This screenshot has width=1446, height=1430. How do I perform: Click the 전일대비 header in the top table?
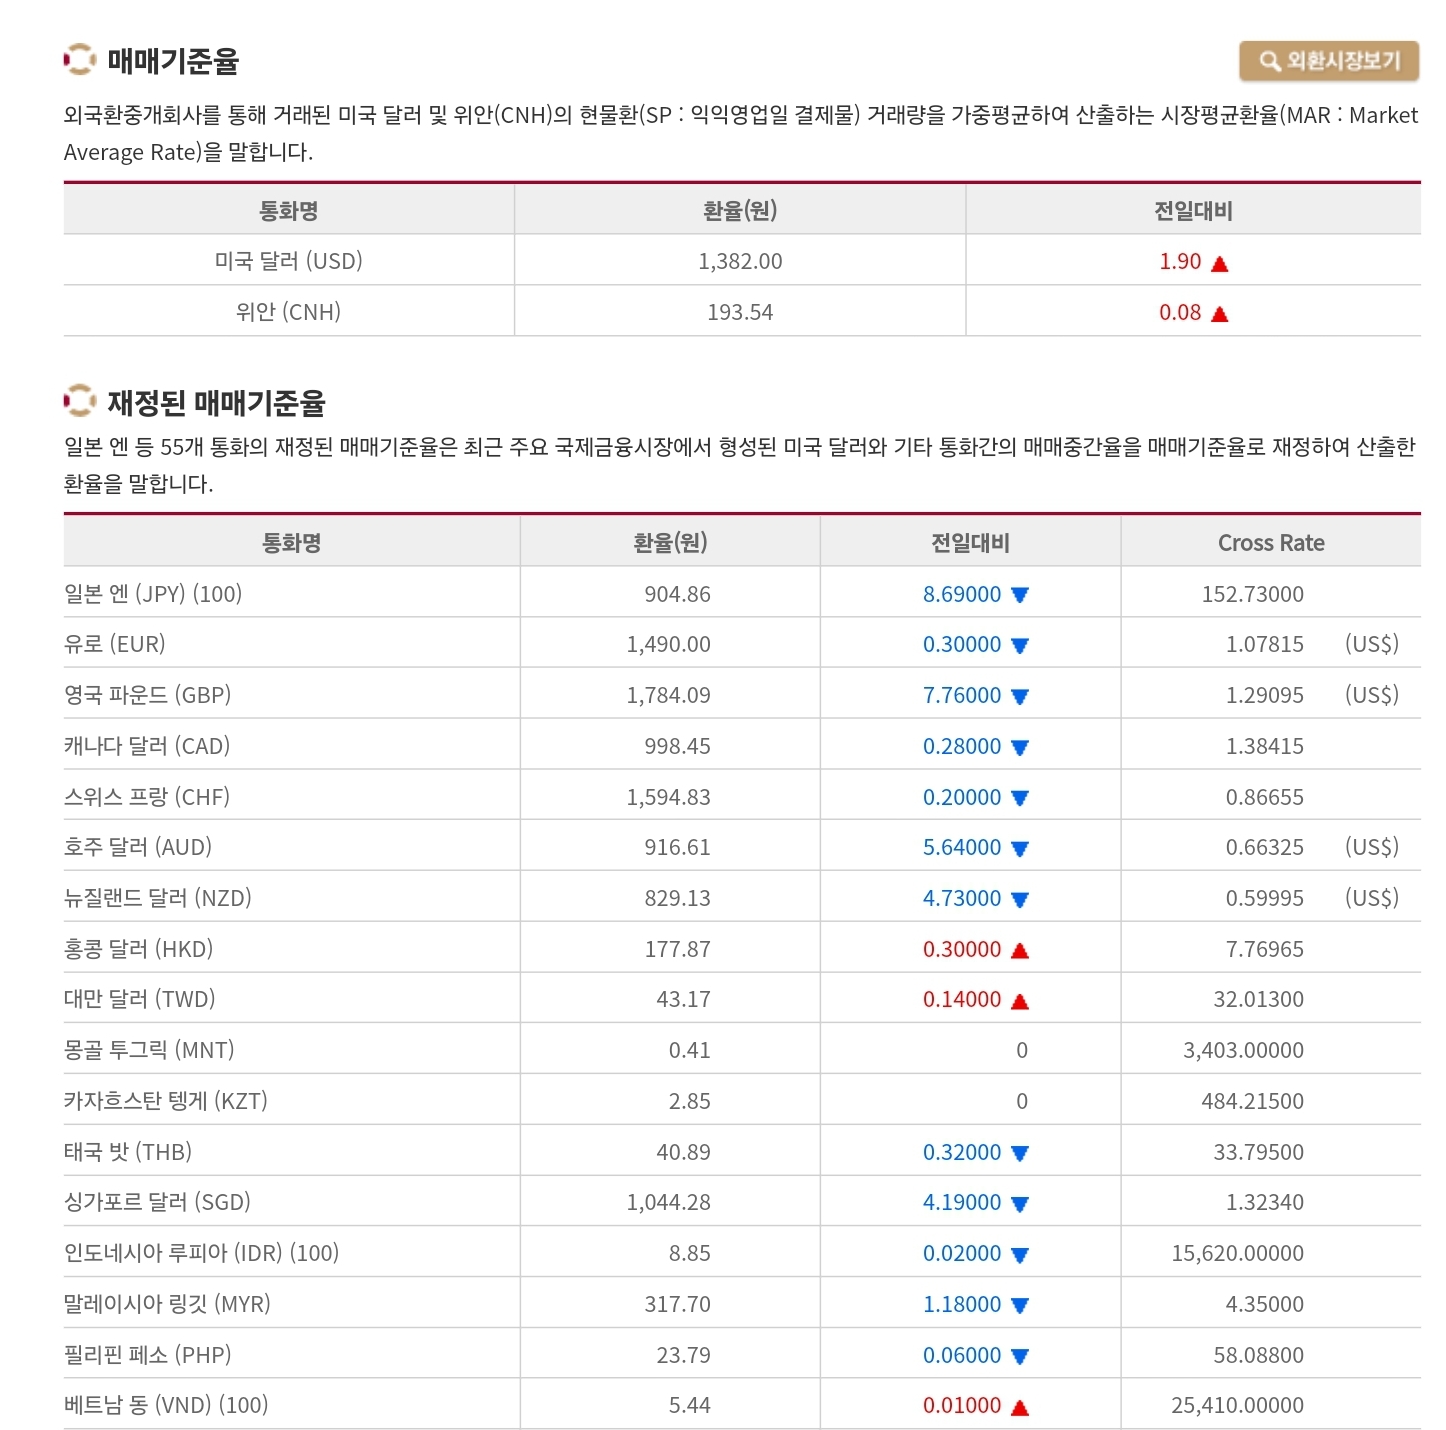[x=1193, y=211]
